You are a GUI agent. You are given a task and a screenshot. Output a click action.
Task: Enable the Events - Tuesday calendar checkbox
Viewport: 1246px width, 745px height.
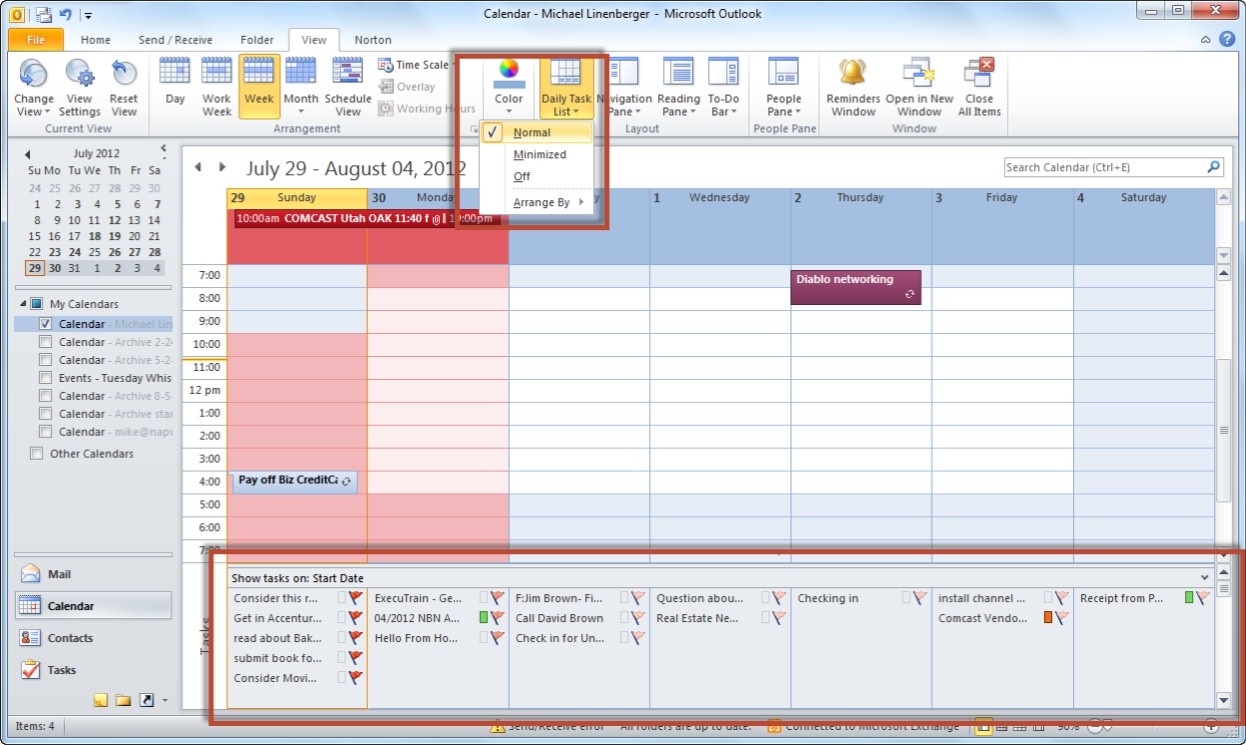pos(45,377)
